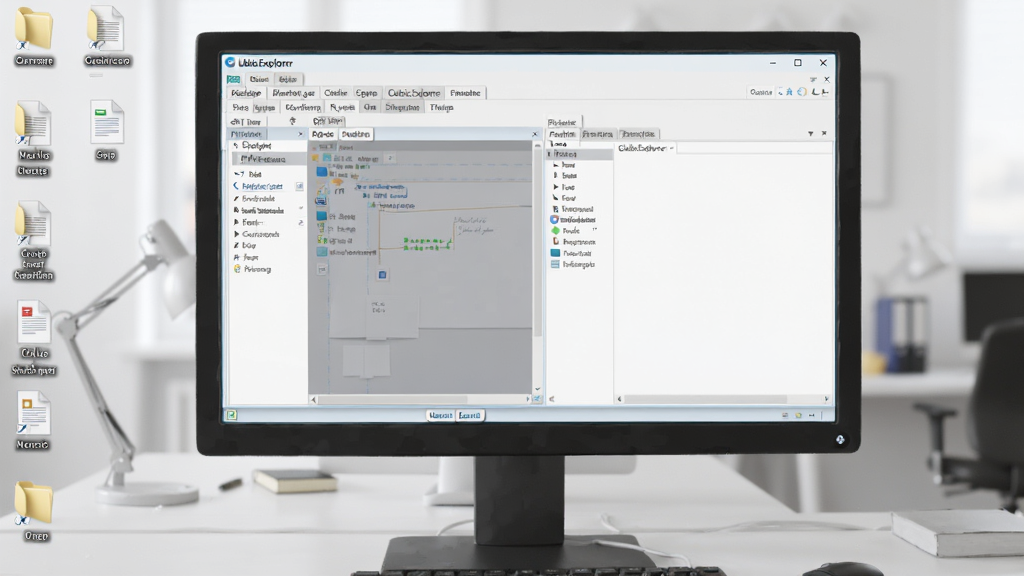Select the striped list icon in right tree

(x=555, y=264)
